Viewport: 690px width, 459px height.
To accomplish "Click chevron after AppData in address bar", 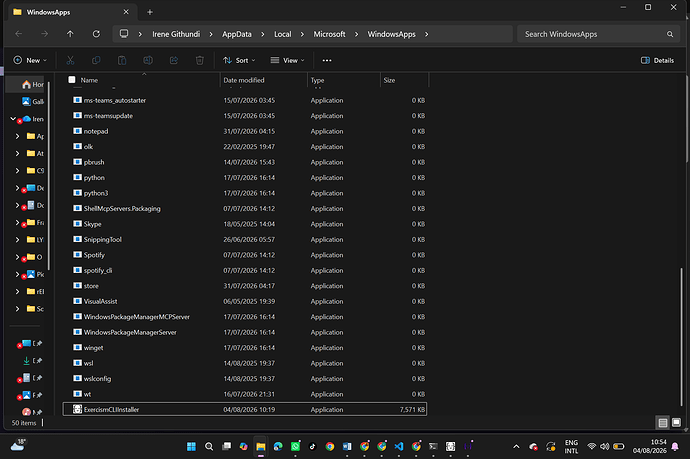I will click(x=262, y=34).
